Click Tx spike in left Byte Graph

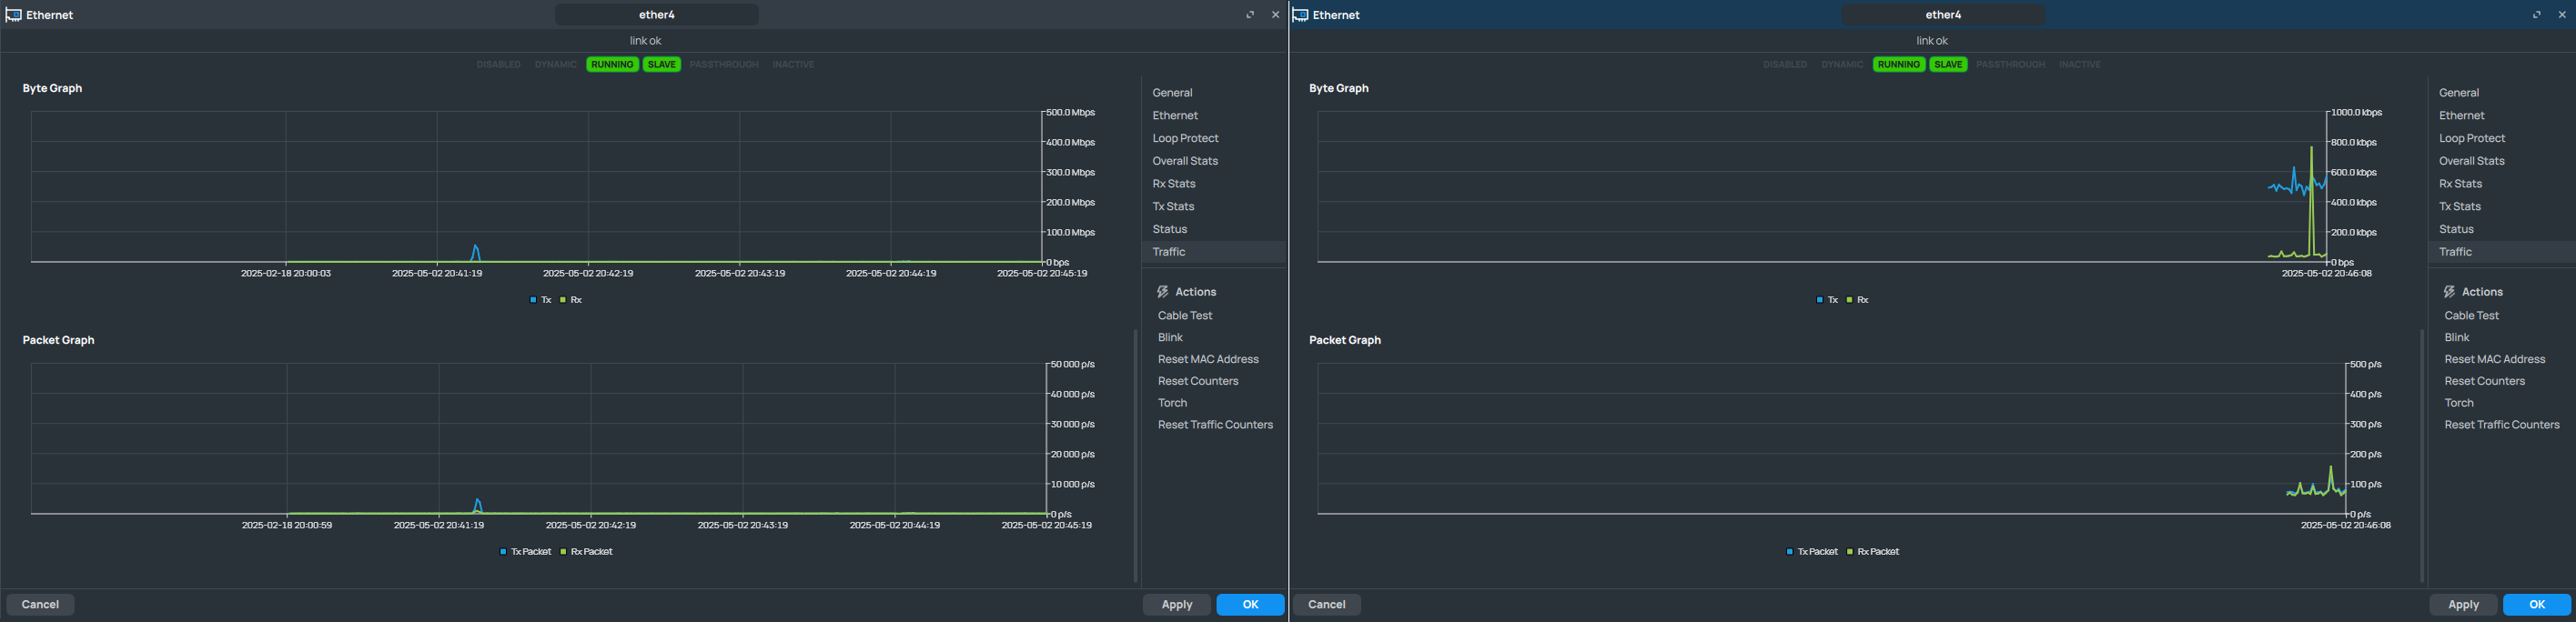pos(476,252)
